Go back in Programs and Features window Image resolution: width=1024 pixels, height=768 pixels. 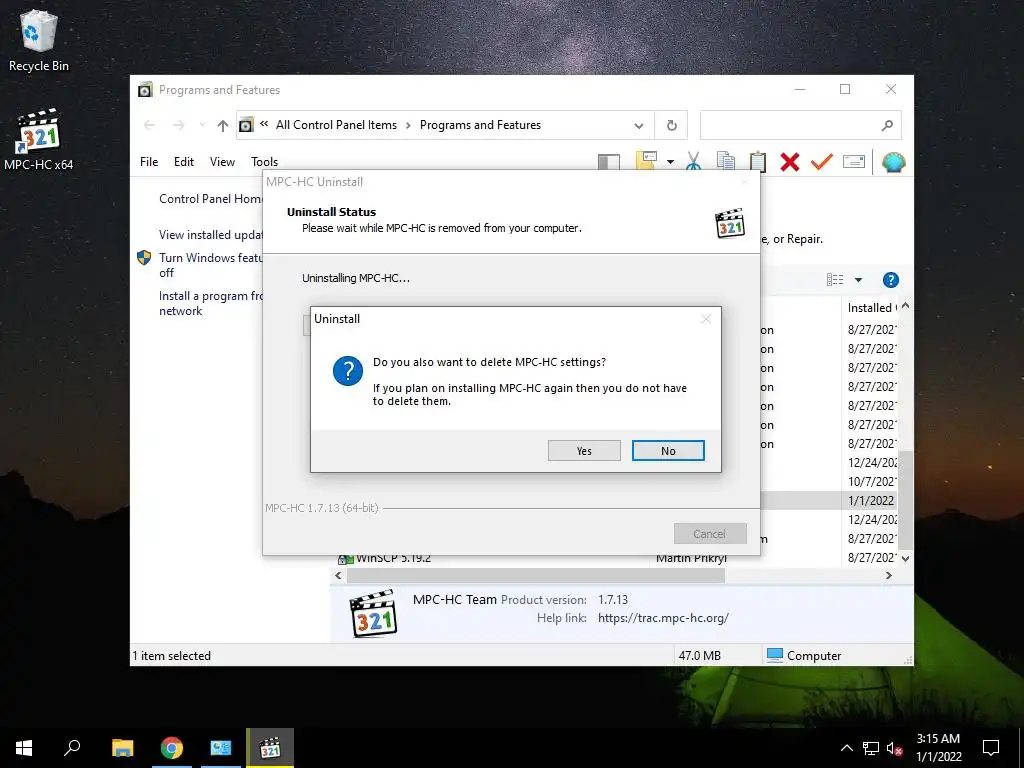click(x=150, y=125)
